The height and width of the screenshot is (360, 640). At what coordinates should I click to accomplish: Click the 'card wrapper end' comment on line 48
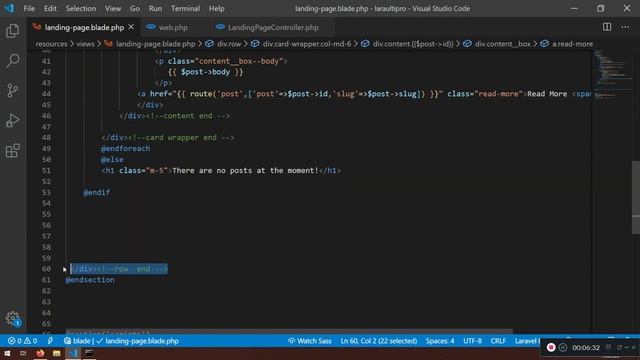(x=181, y=138)
